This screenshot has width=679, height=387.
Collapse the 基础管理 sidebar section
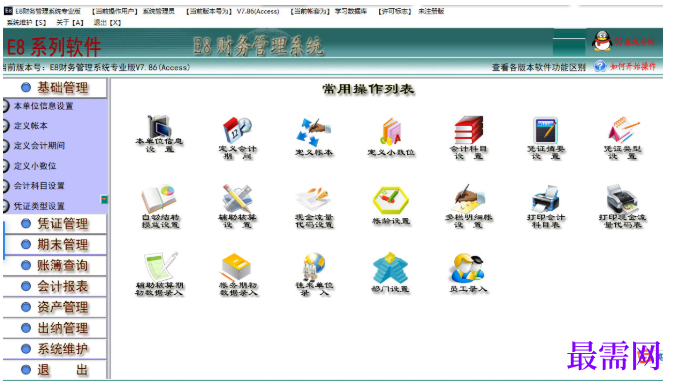coord(55,88)
